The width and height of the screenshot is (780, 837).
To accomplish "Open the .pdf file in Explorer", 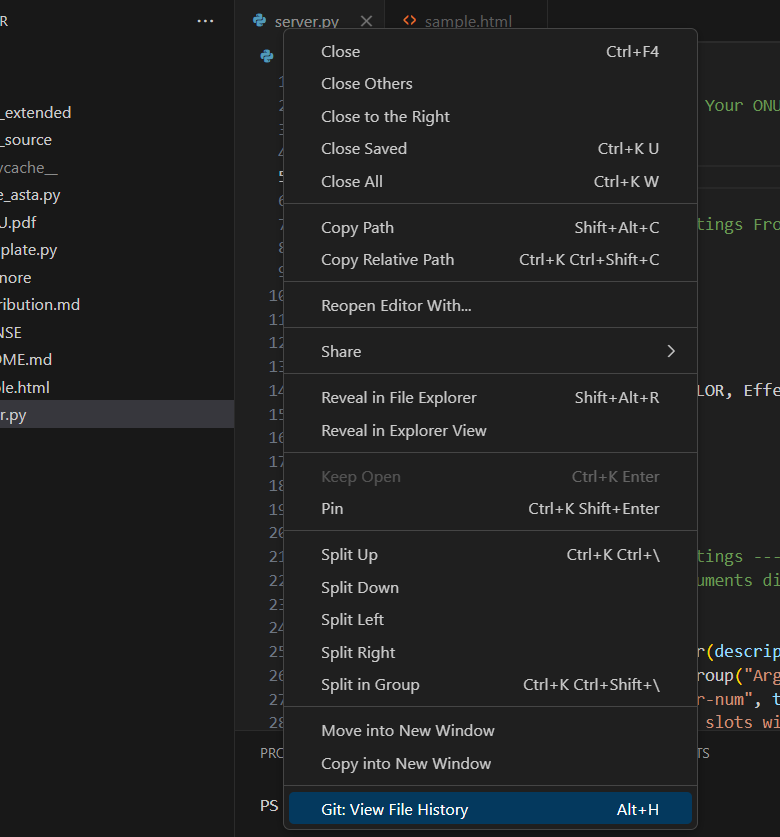I will click(x=117, y=223).
